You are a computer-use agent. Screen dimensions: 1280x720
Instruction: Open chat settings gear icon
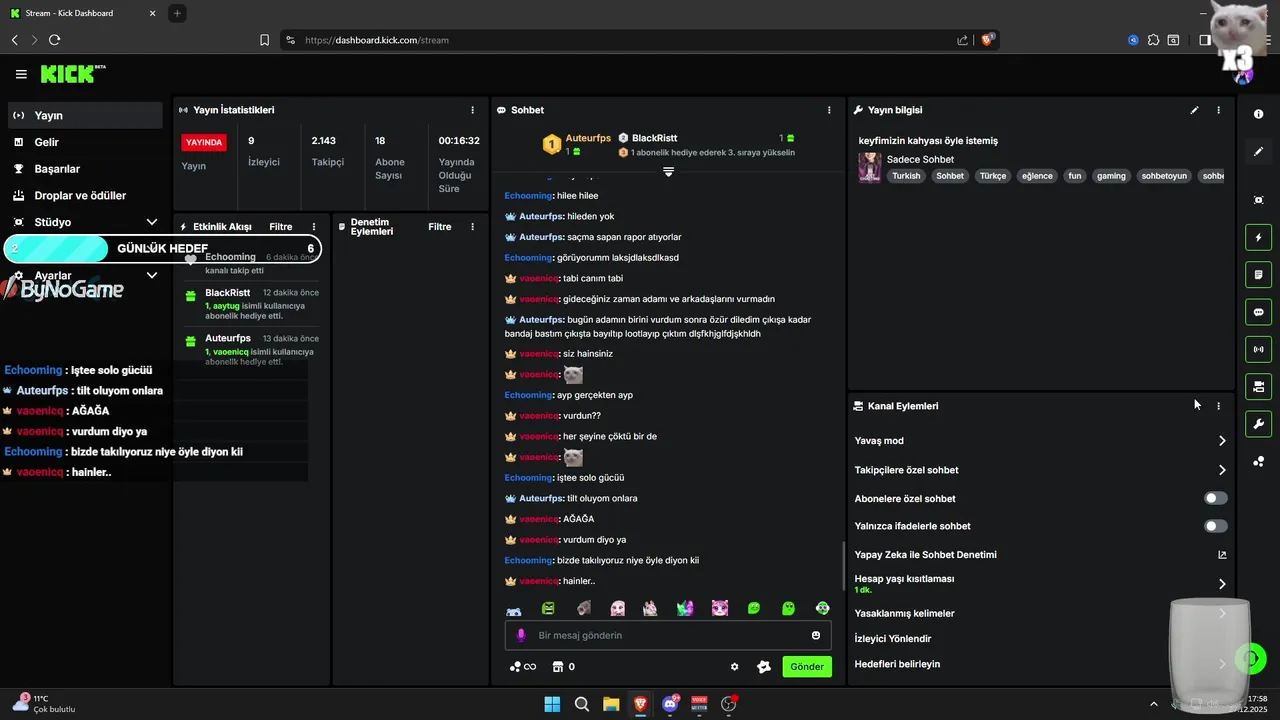pyautogui.click(x=735, y=667)
